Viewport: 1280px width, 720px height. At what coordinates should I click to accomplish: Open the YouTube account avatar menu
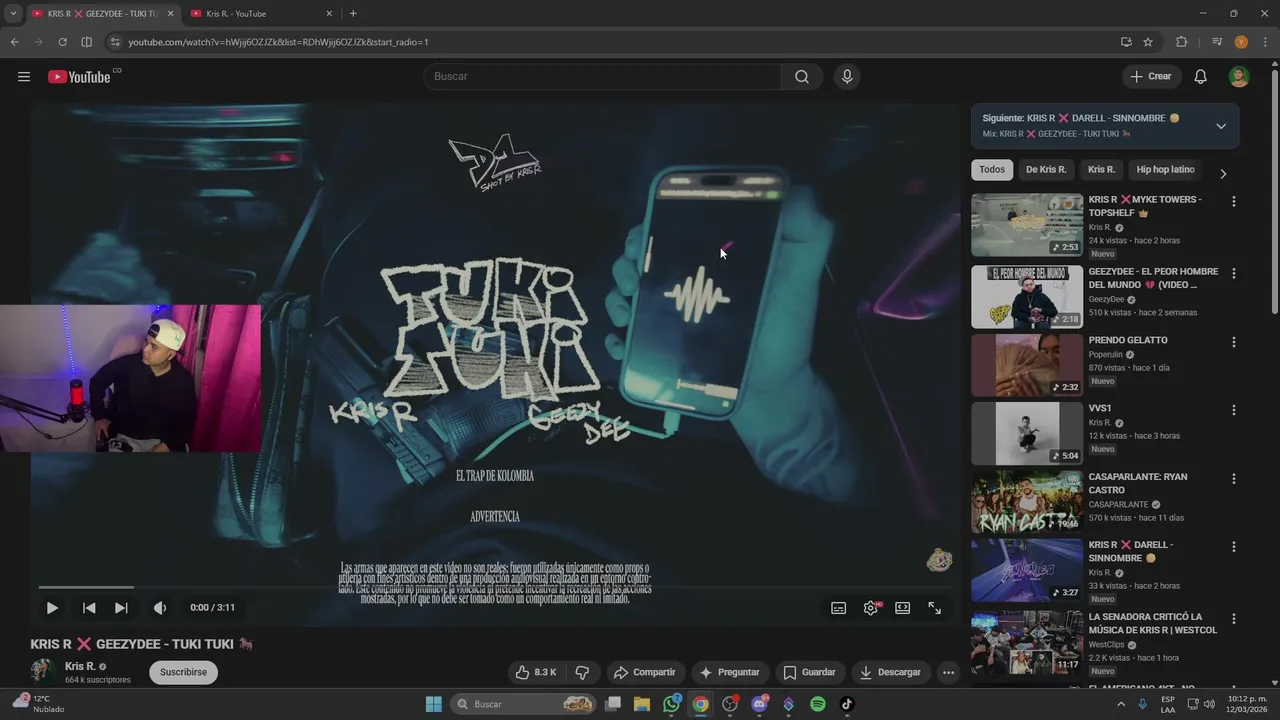(x=1239, y=77)
